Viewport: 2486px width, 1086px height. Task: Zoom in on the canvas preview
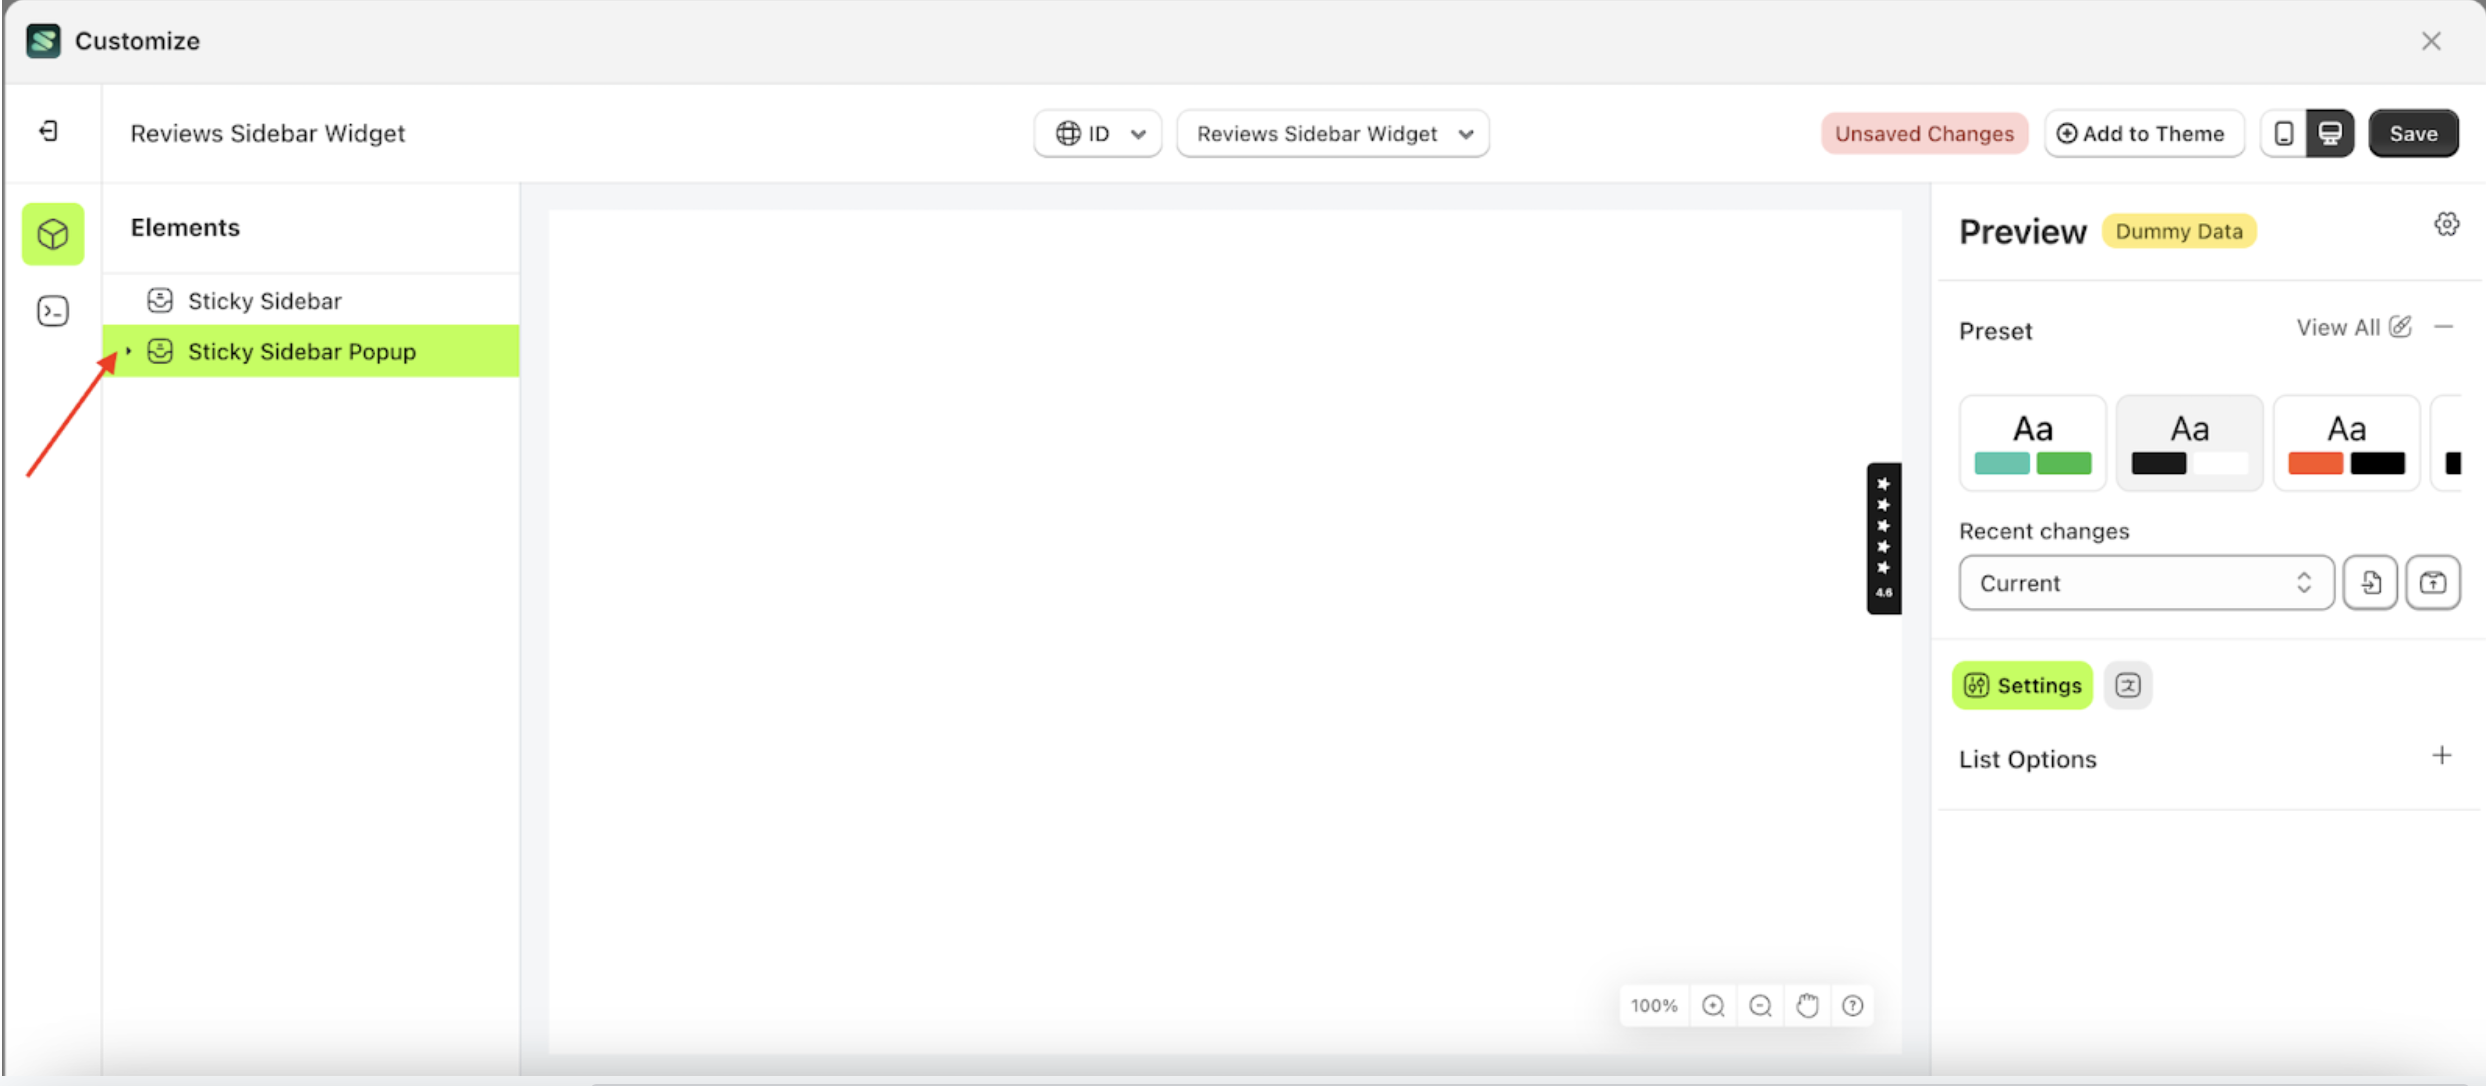click(x=1713, y=1006)
